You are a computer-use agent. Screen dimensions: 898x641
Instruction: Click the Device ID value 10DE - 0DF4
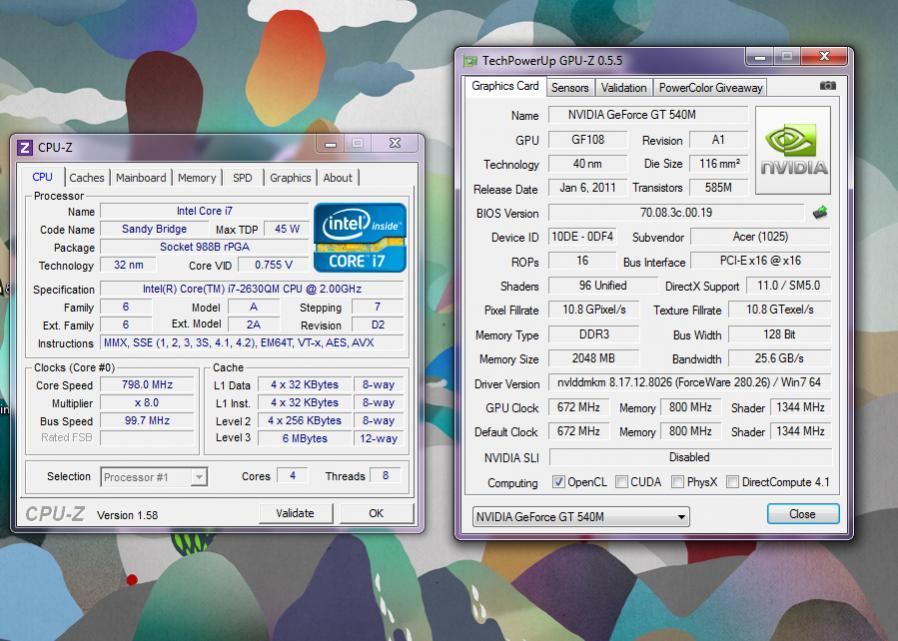point(582,237)
